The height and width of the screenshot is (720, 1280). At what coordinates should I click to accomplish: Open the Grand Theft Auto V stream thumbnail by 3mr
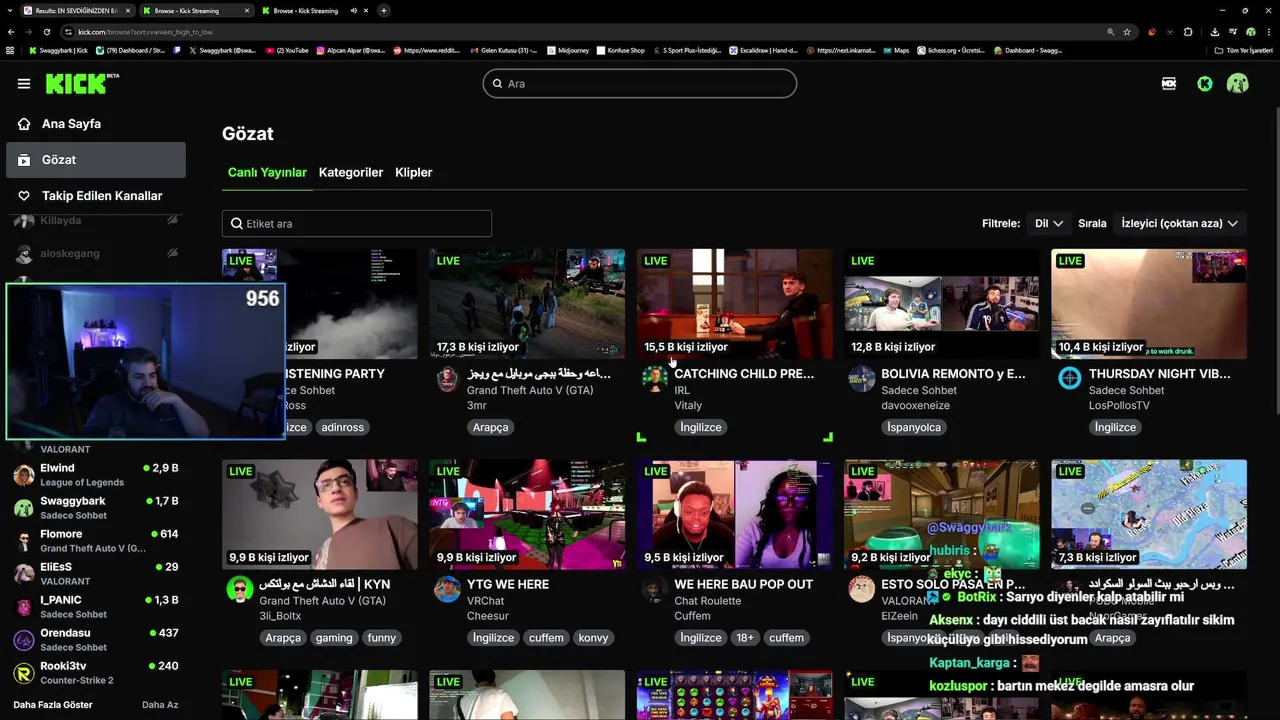(527, 304)
